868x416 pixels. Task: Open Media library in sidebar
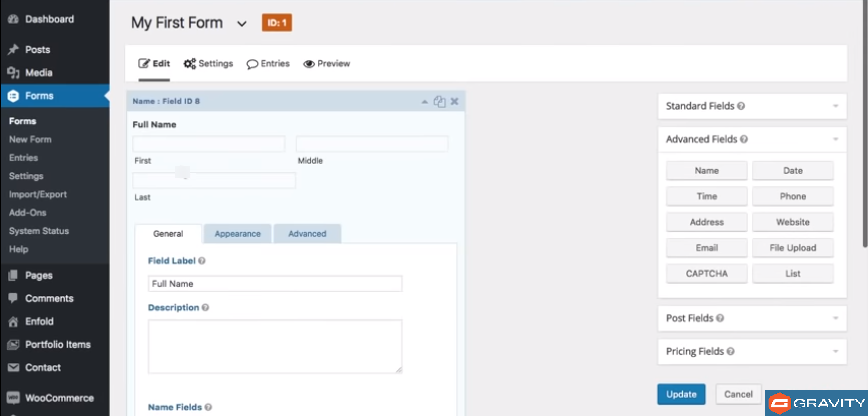[39, 72]
